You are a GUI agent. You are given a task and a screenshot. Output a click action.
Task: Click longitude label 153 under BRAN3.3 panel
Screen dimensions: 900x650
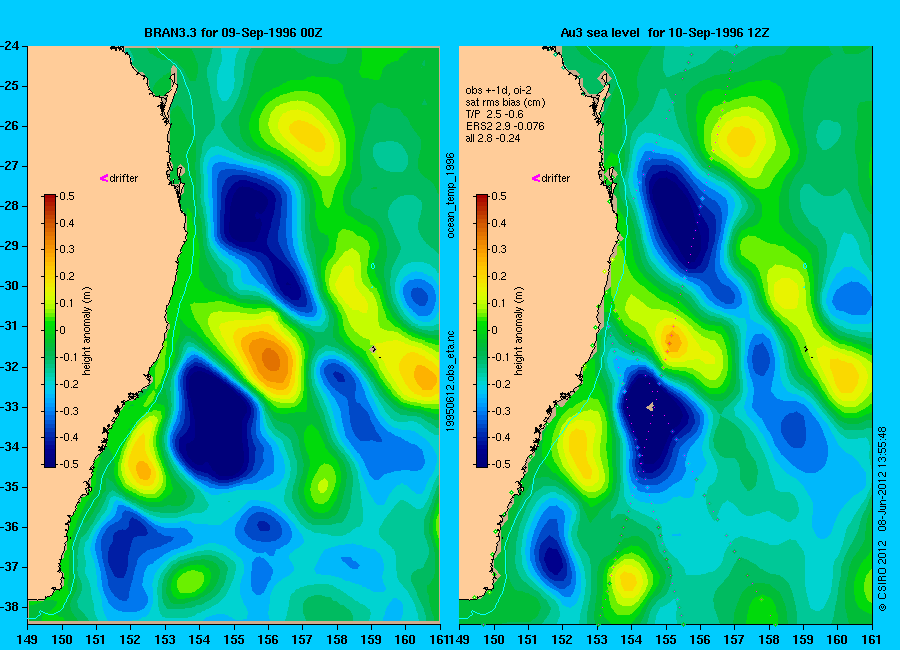(165, 640)
